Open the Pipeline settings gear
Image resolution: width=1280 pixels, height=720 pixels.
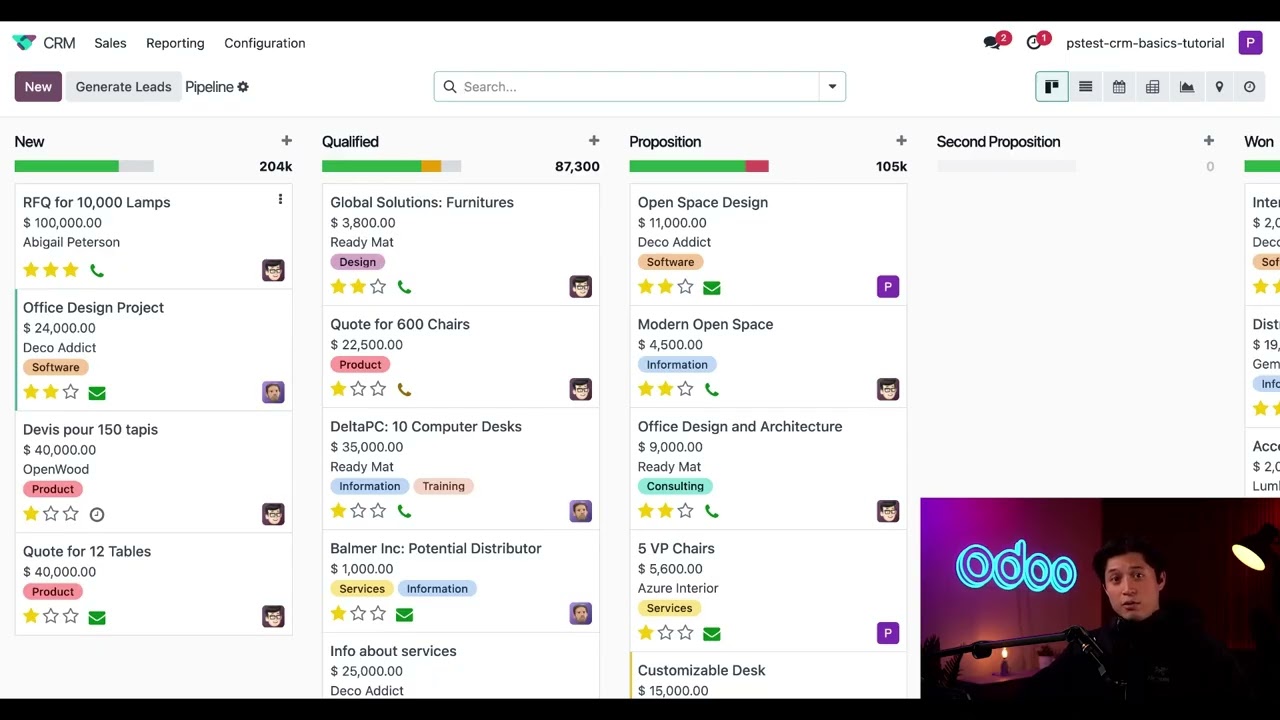[x=243, y=87]
